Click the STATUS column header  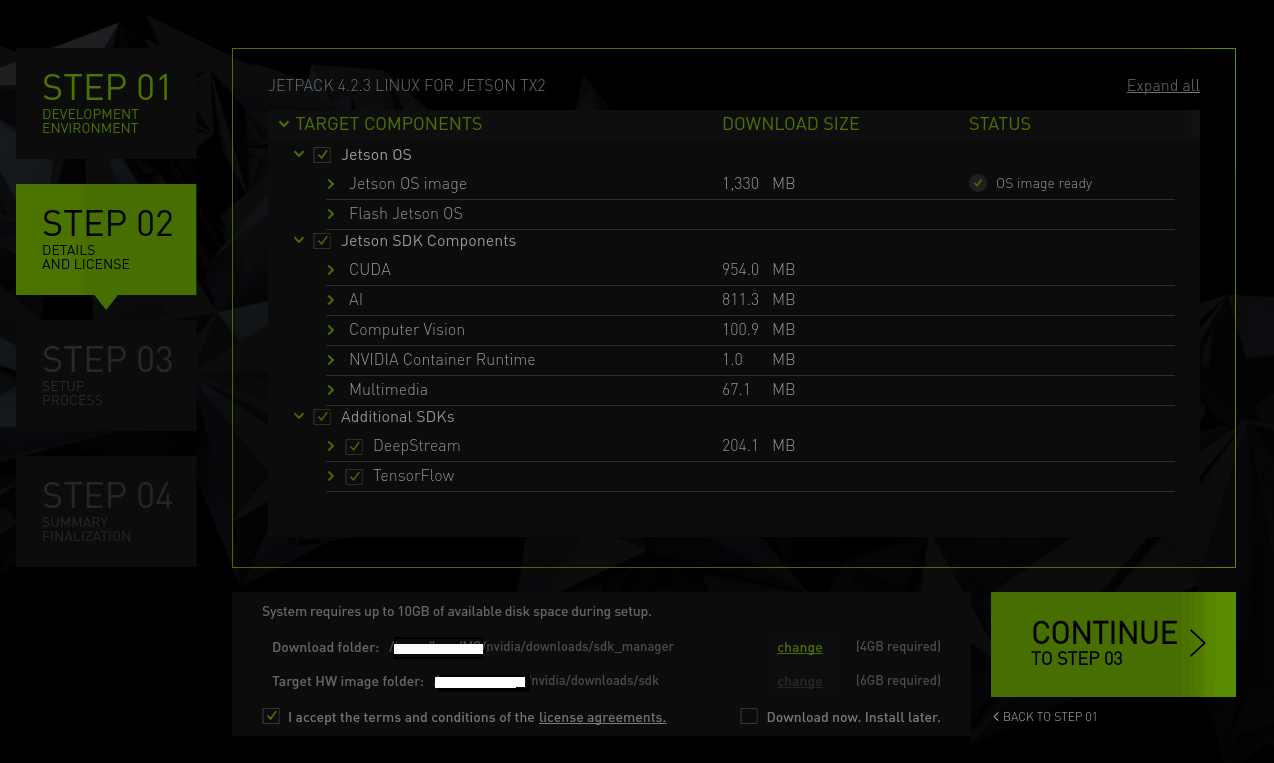1000,124
